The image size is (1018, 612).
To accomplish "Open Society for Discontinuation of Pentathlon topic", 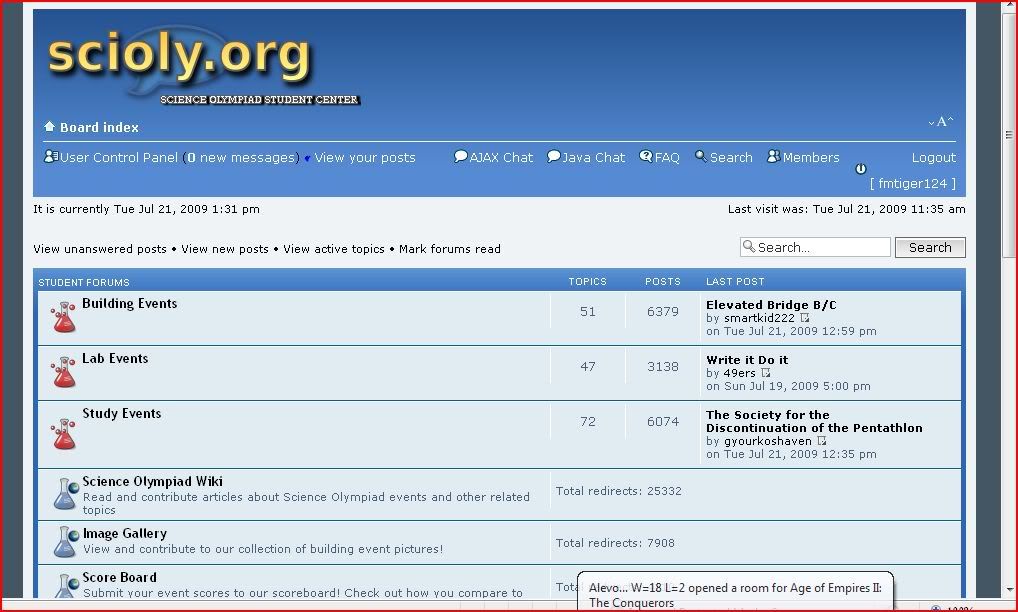I will click(x=814, y=421).
